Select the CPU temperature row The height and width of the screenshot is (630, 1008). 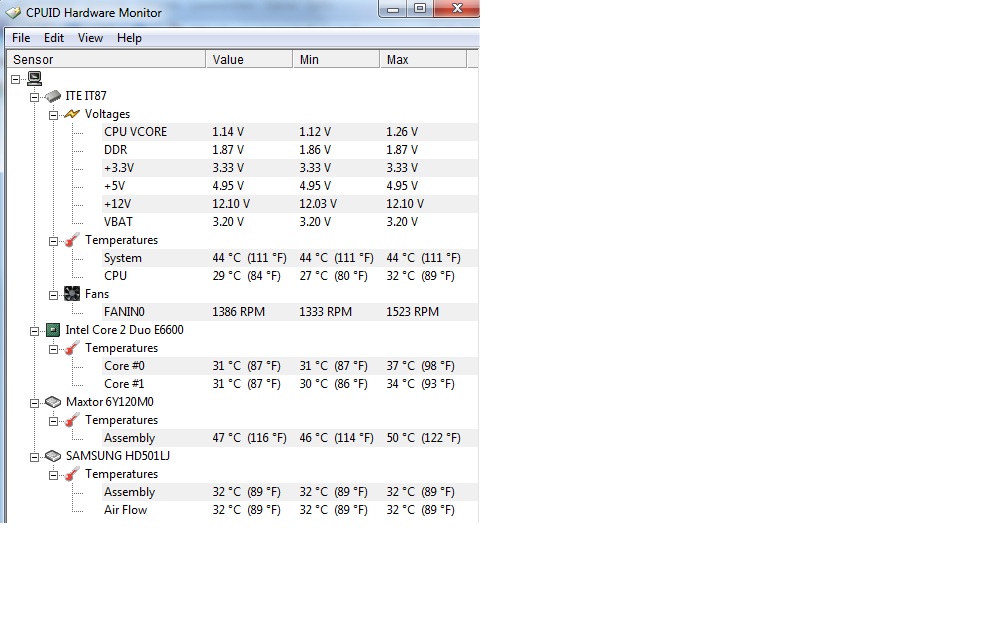[290, 276]
